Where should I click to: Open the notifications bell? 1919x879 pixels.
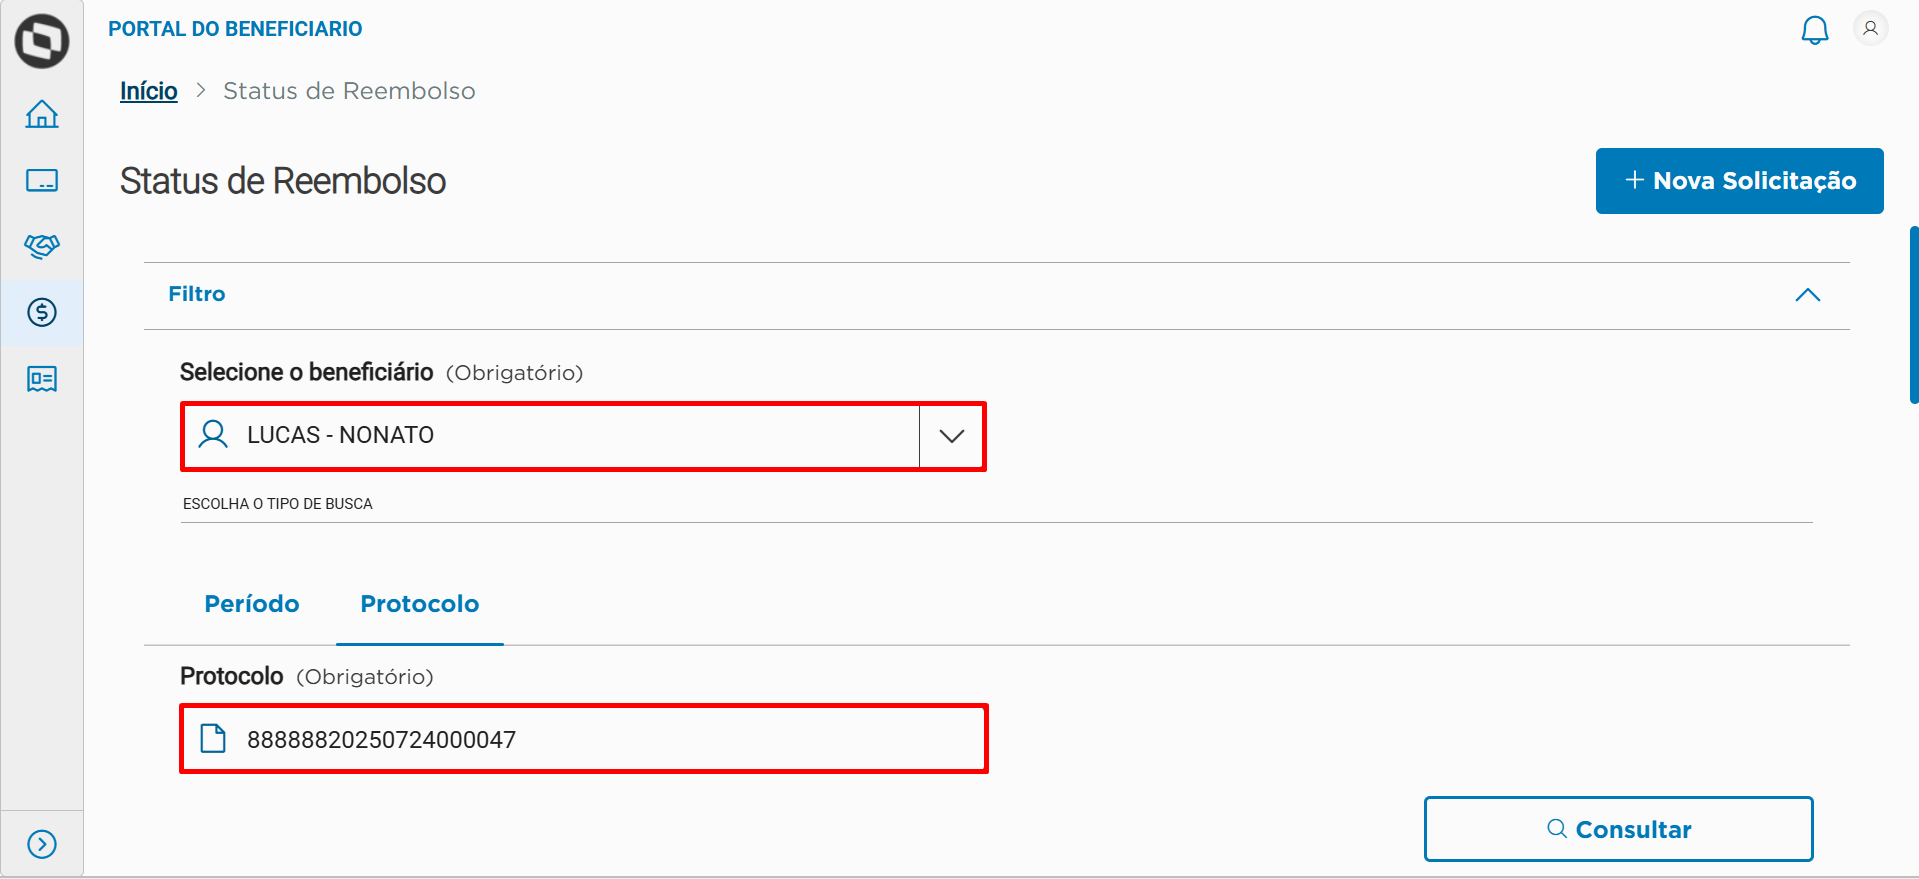pos(1814,30)
